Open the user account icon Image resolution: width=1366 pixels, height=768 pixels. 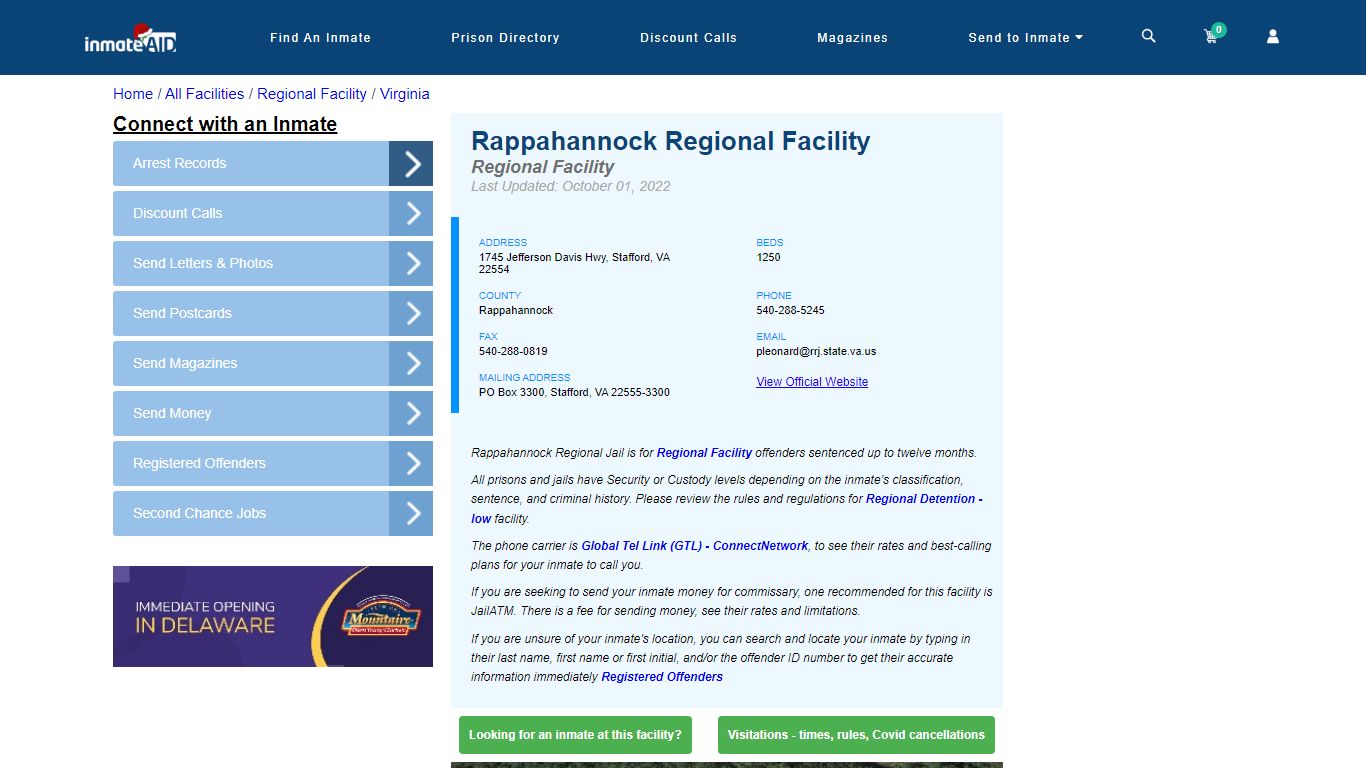[1273, 36]
